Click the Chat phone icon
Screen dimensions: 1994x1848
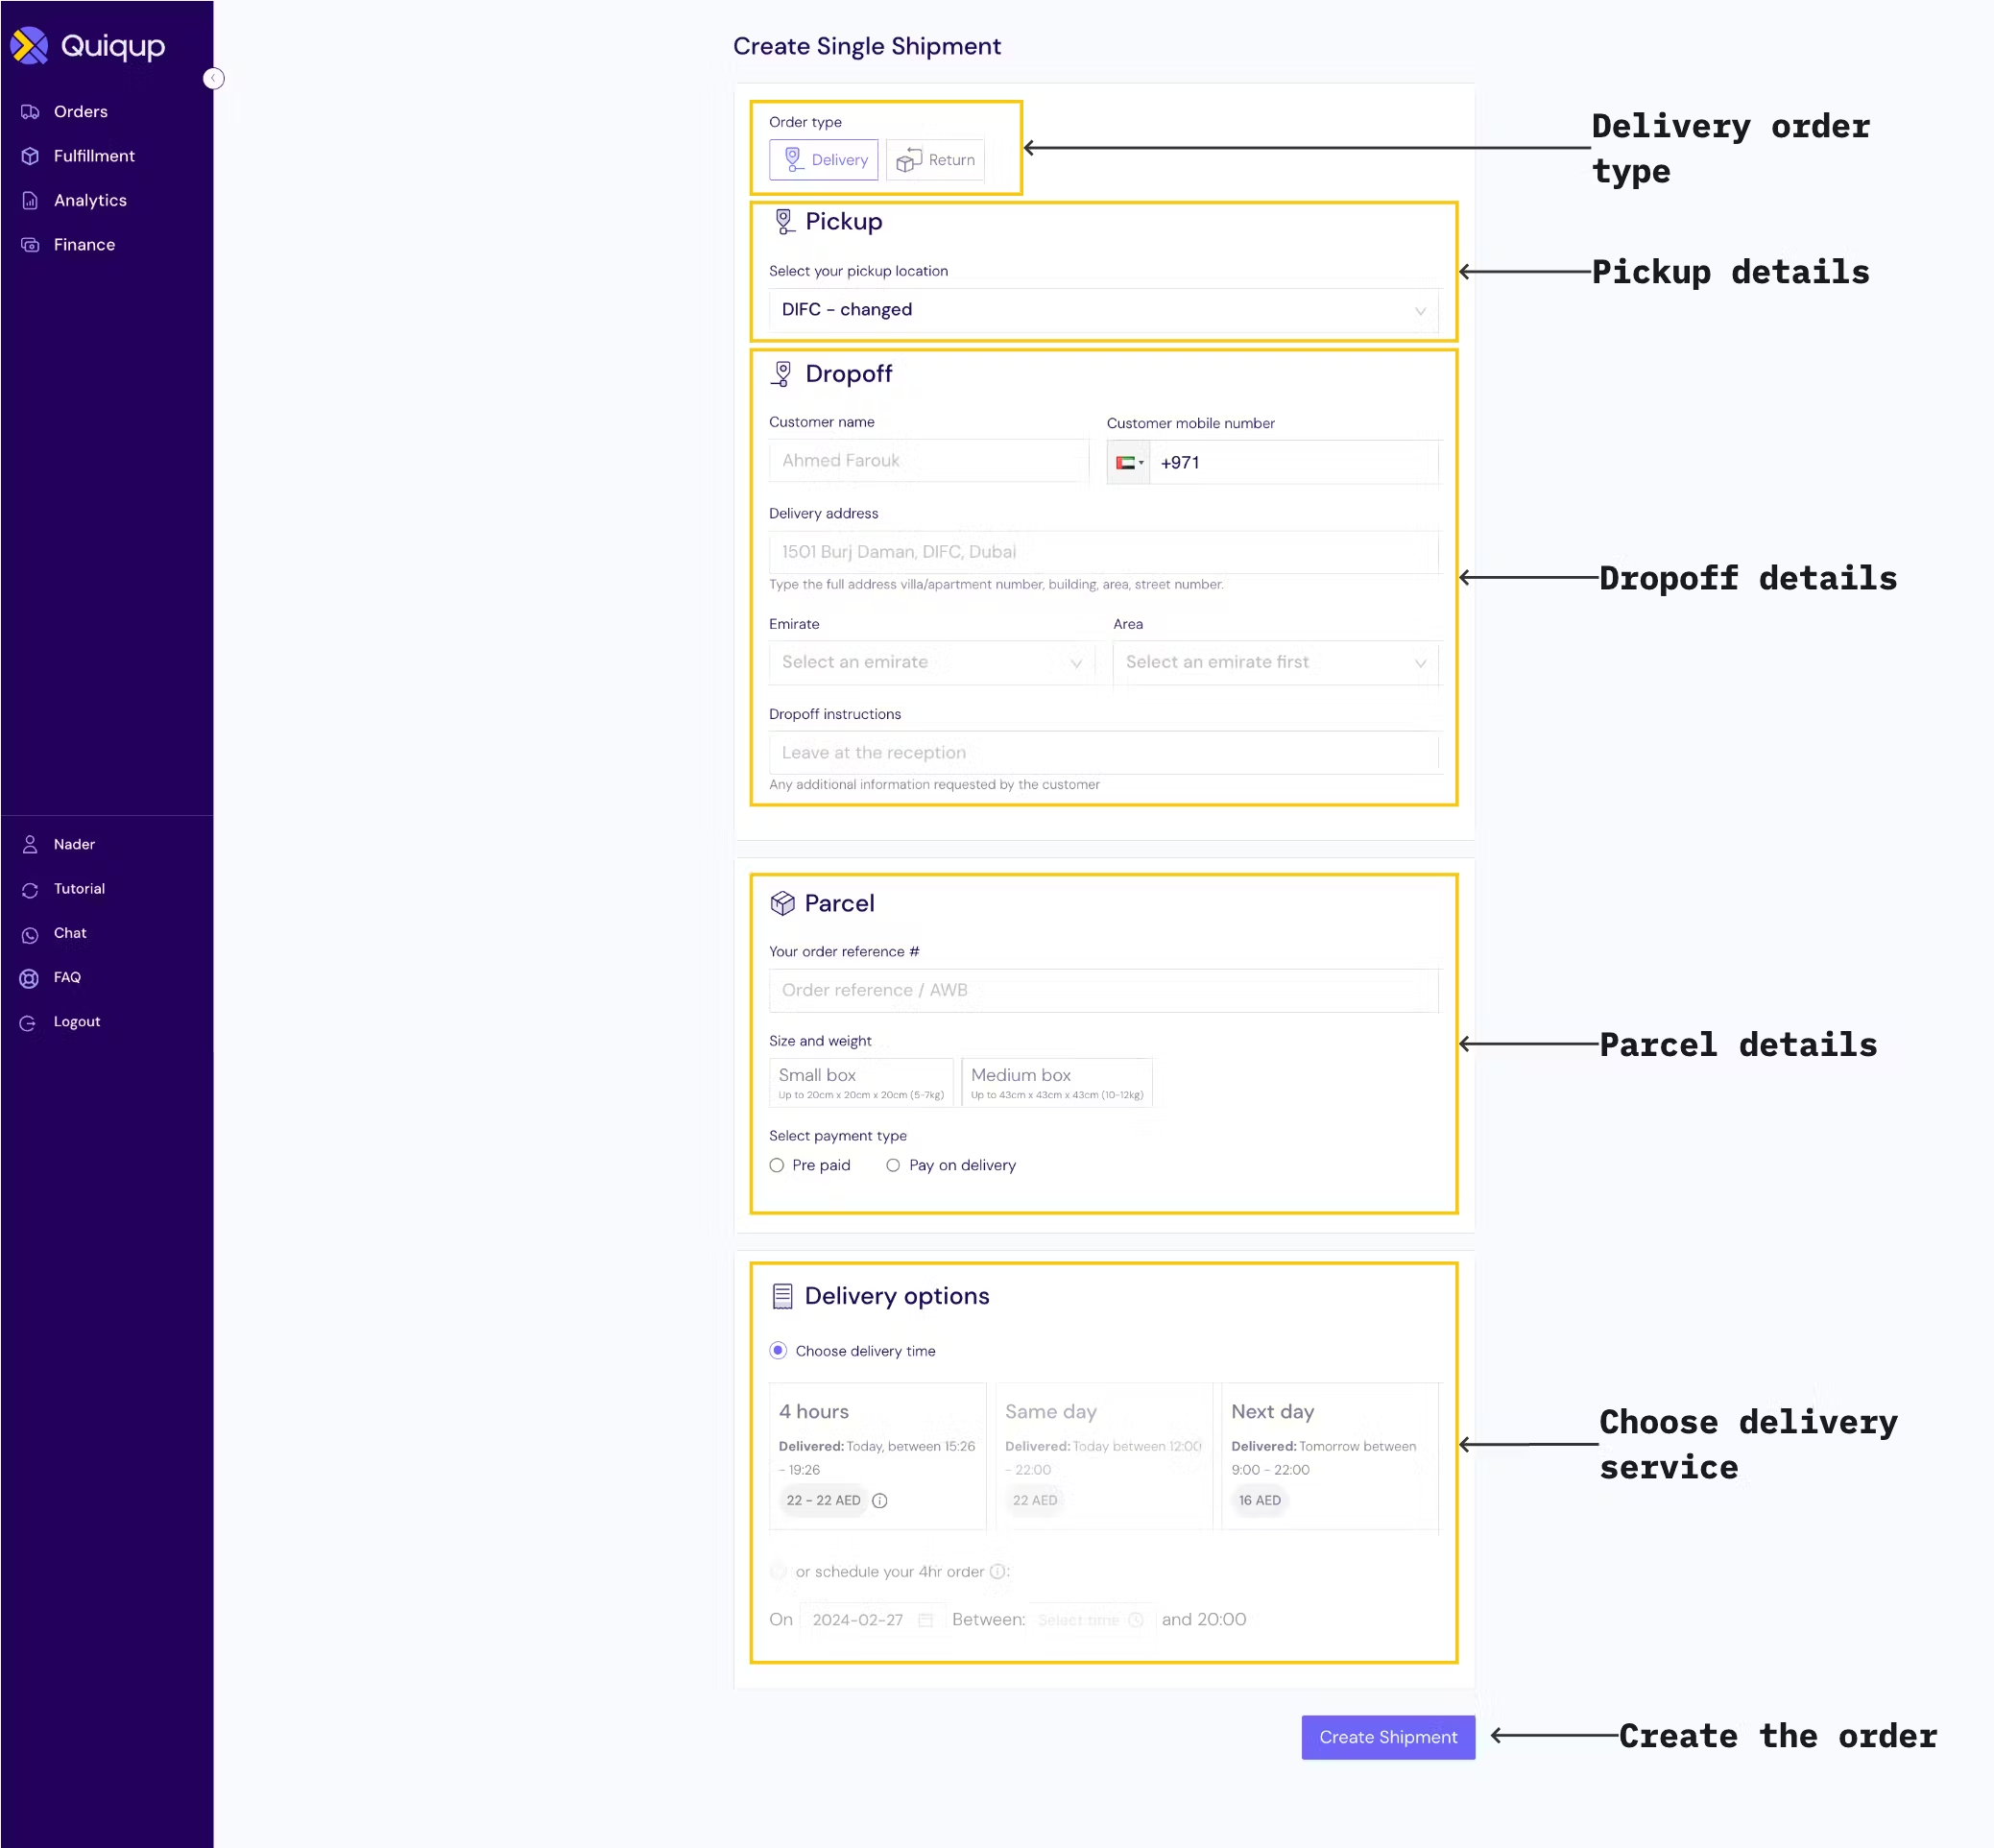tap(30, 934)
